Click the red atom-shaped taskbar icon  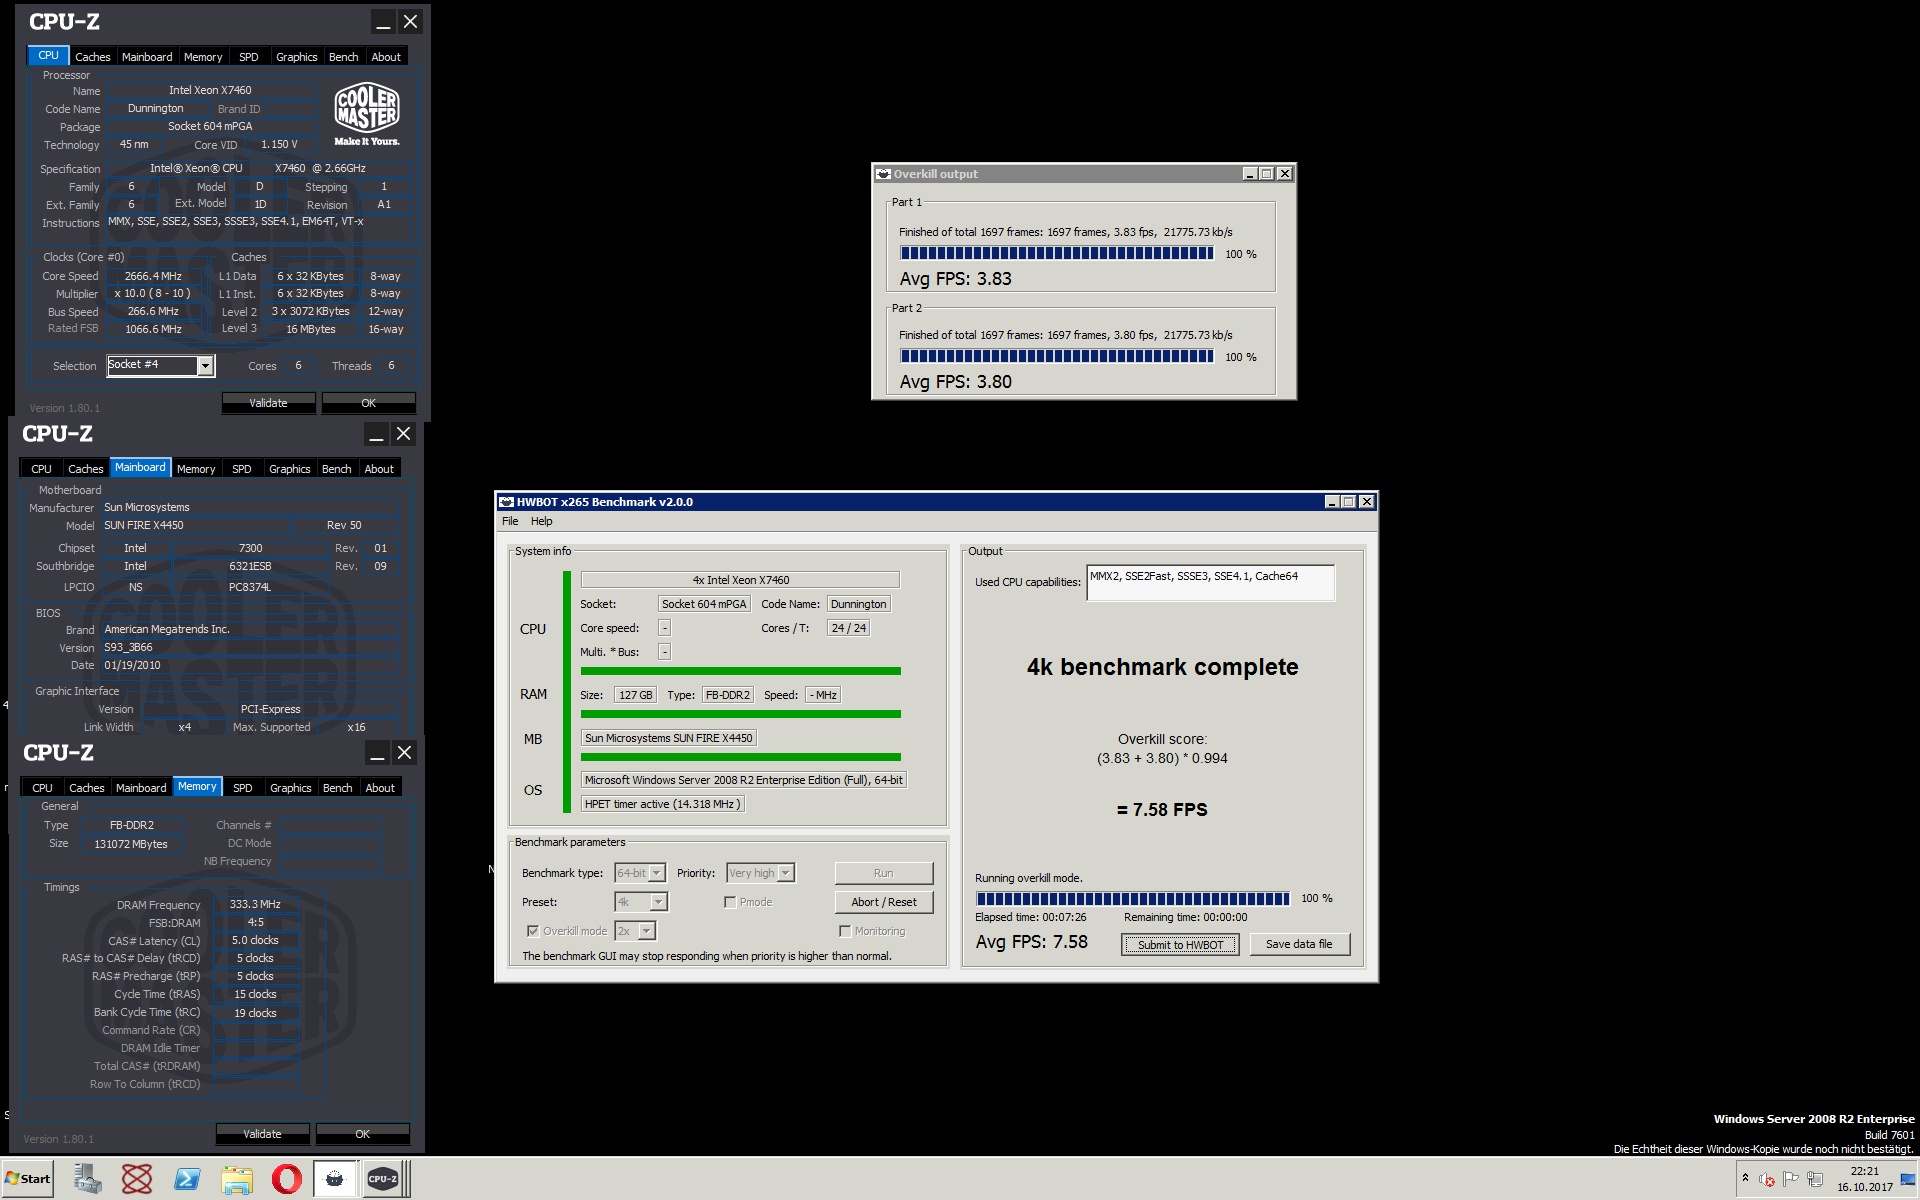click(137, 1179)
